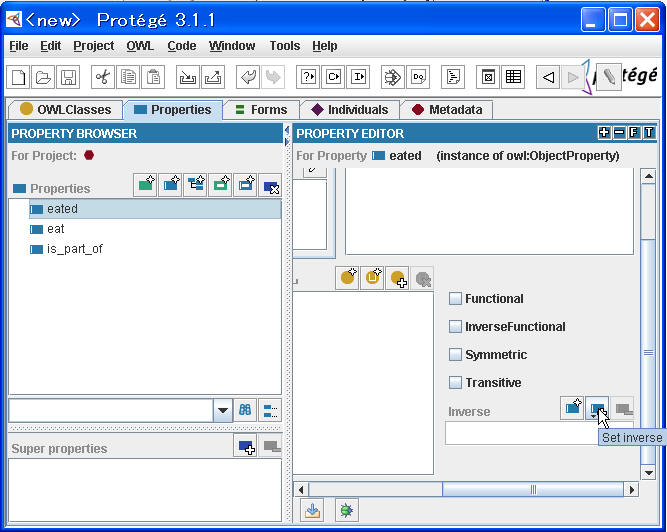Click the Set inverse property icon

(x=597, y=407)
